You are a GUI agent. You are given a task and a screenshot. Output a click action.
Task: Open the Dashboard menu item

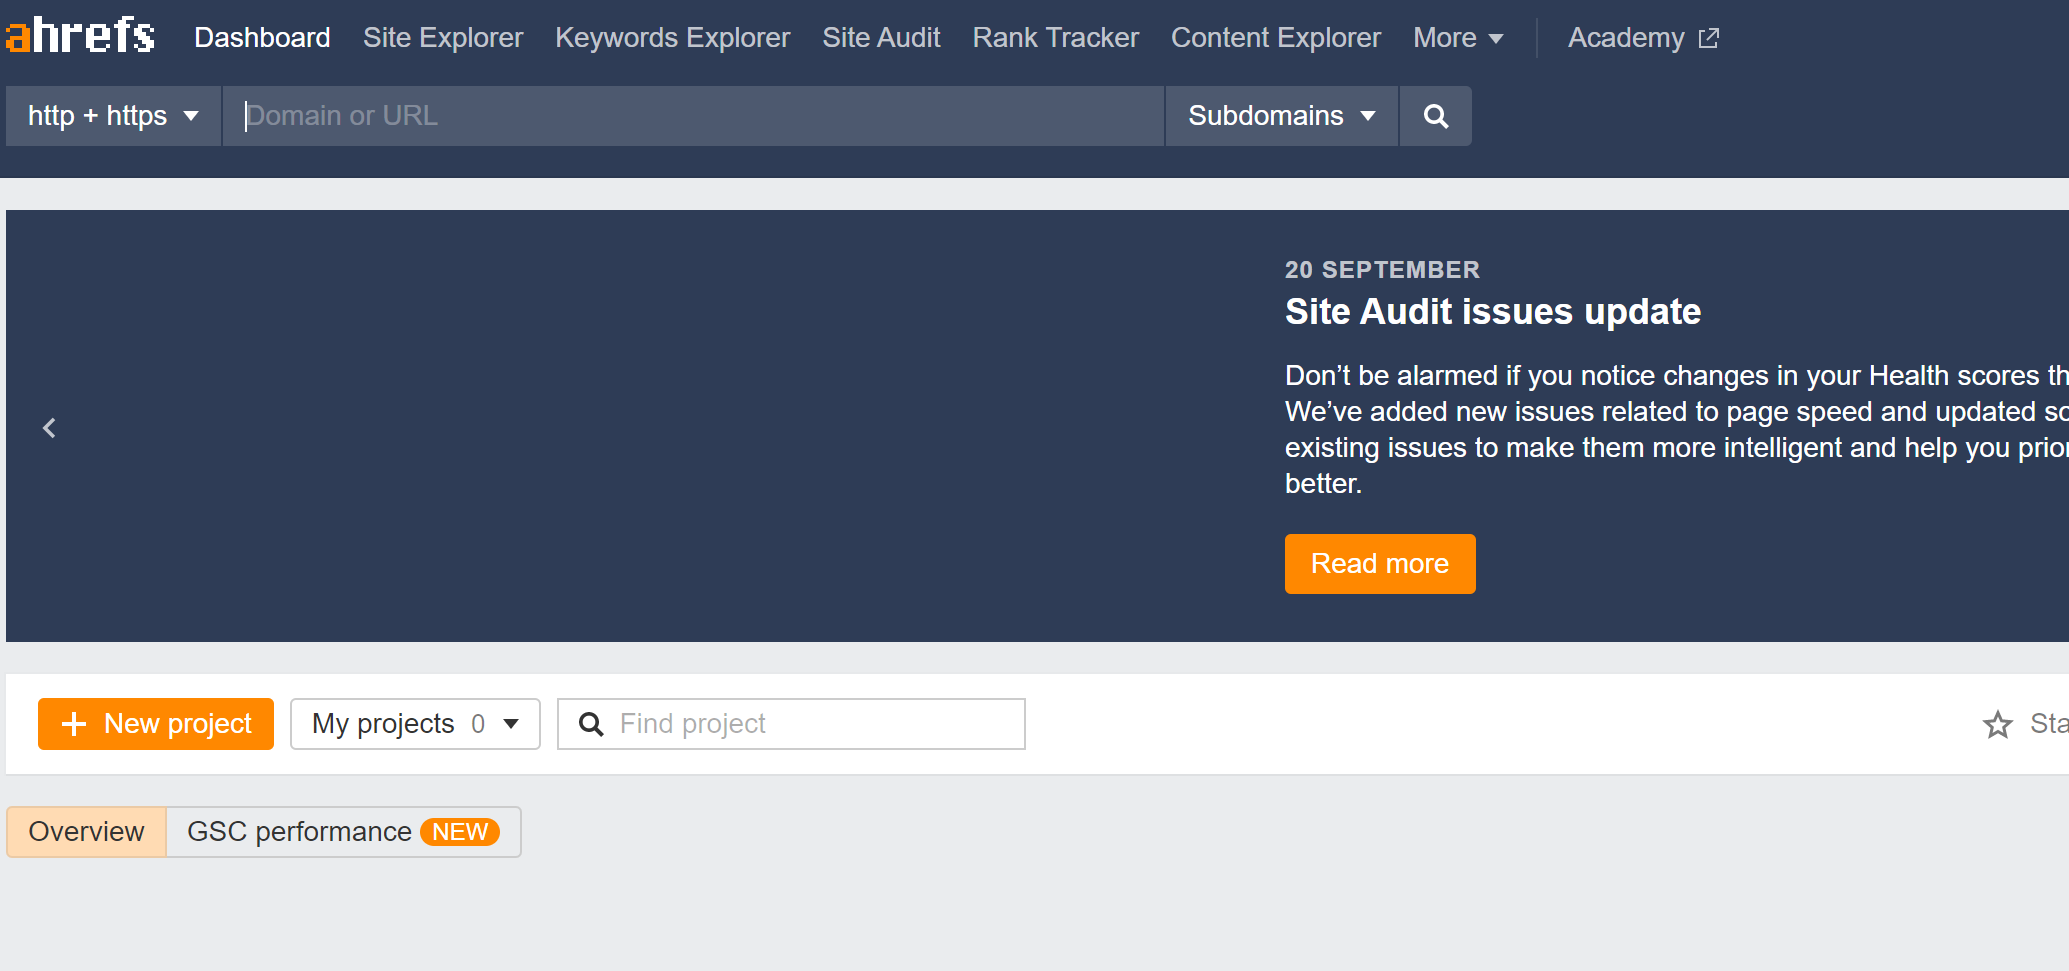coord(262,38)
